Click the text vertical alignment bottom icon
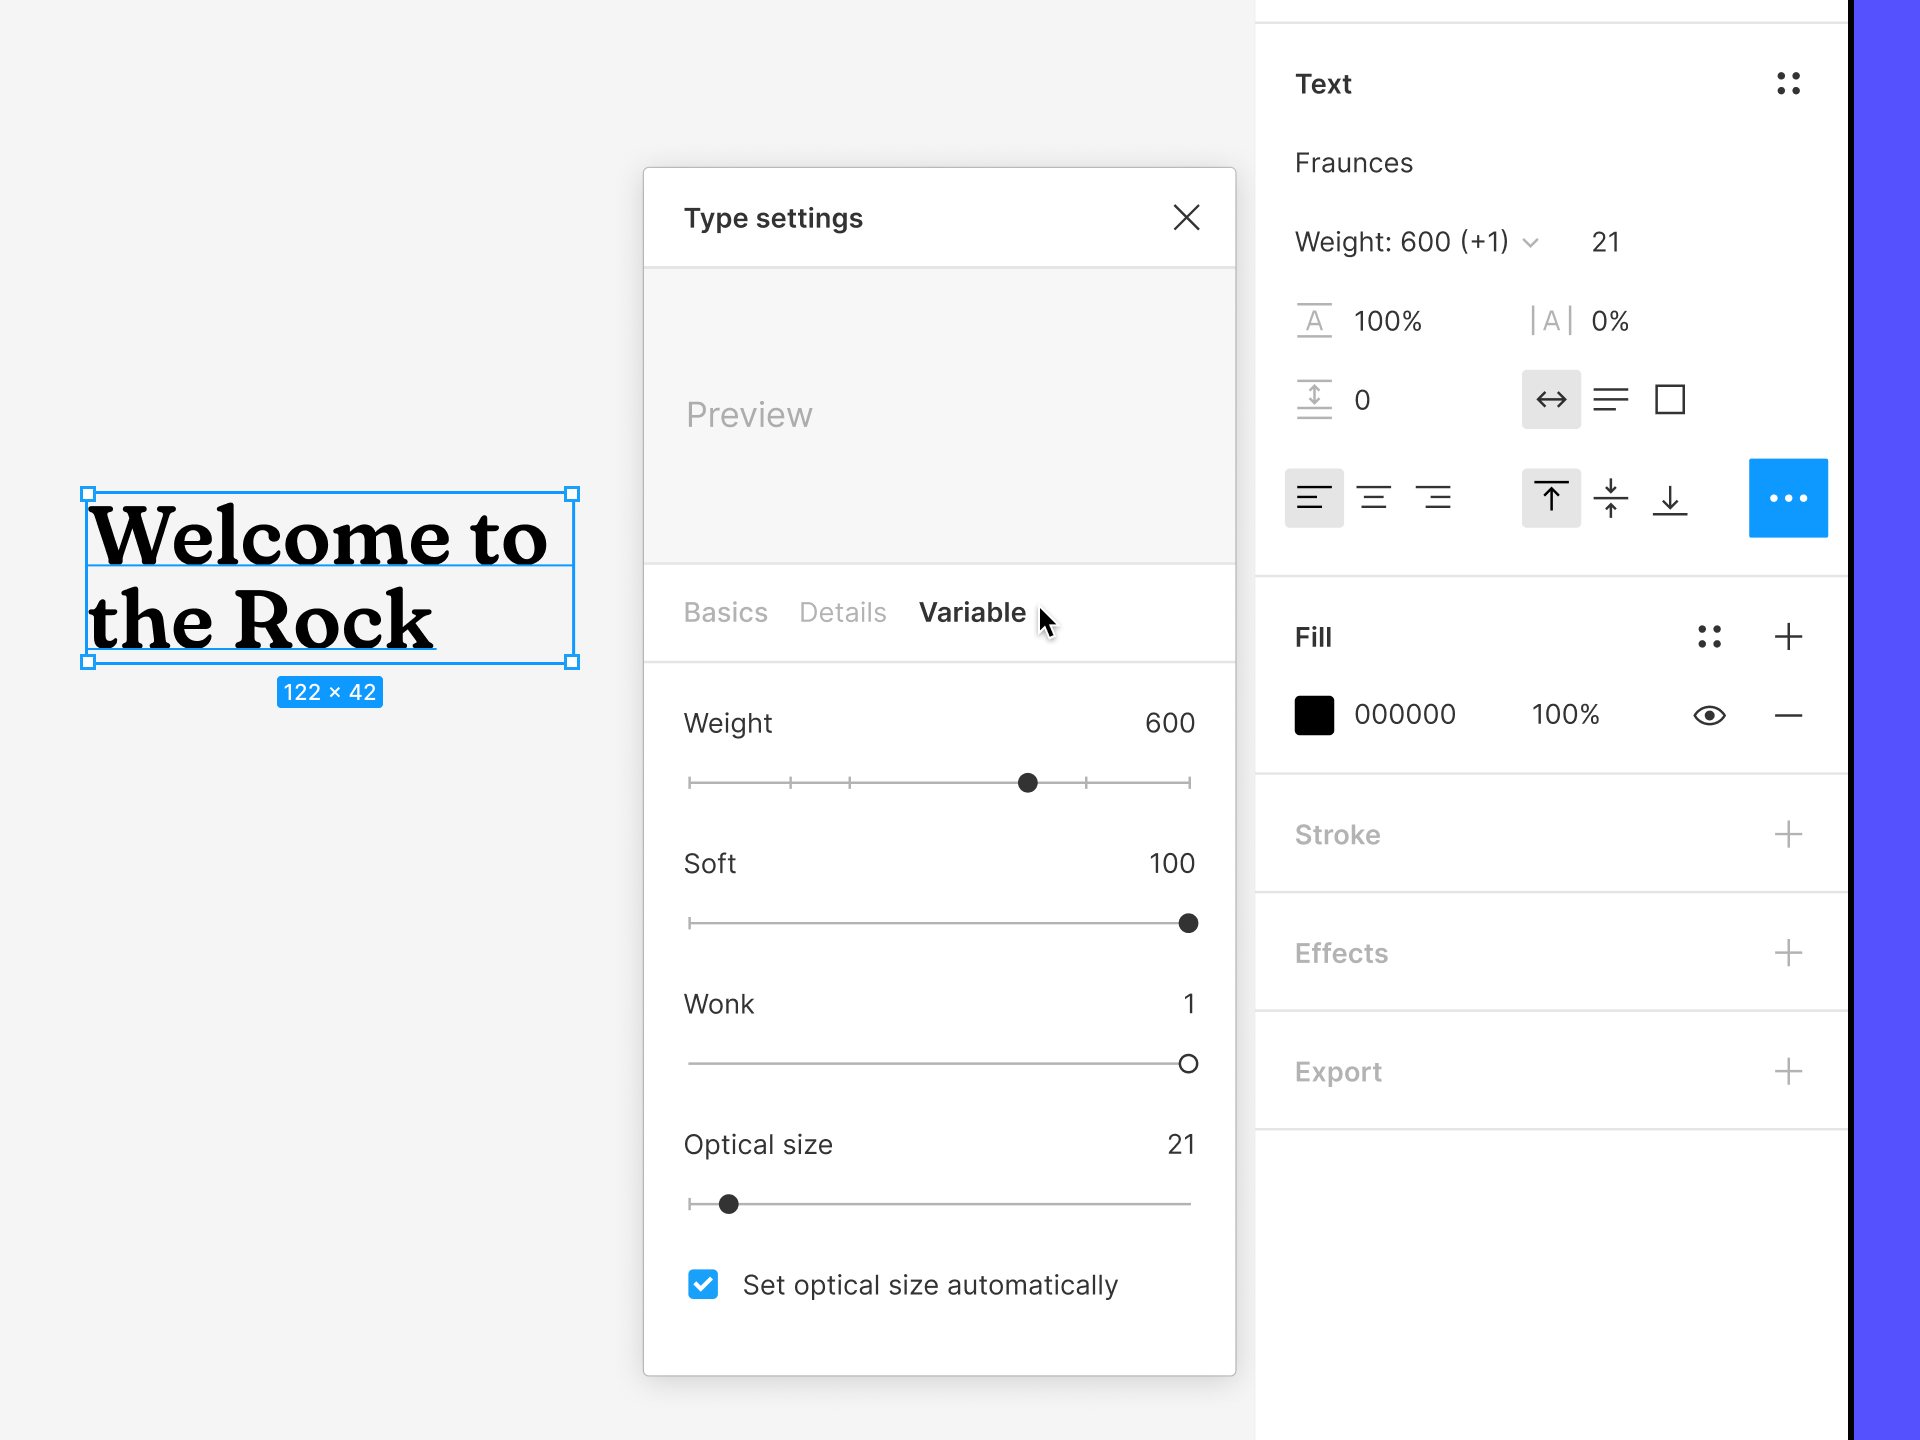Screen dimensions: 1920x1440 point(1669,498)
